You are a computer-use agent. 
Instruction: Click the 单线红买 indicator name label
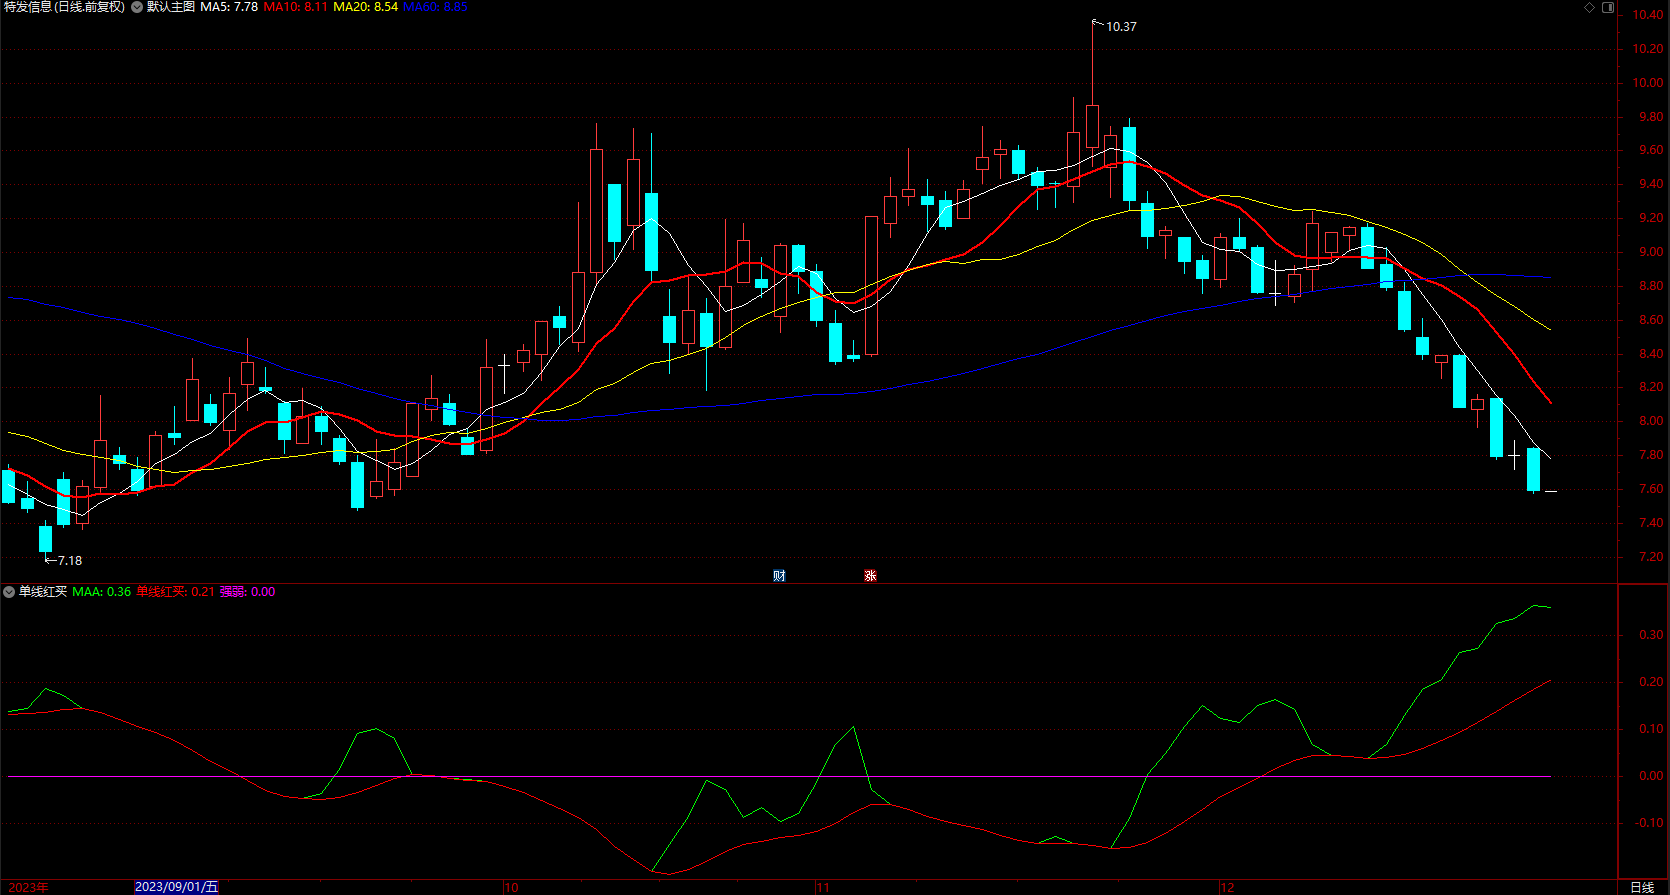43,592
